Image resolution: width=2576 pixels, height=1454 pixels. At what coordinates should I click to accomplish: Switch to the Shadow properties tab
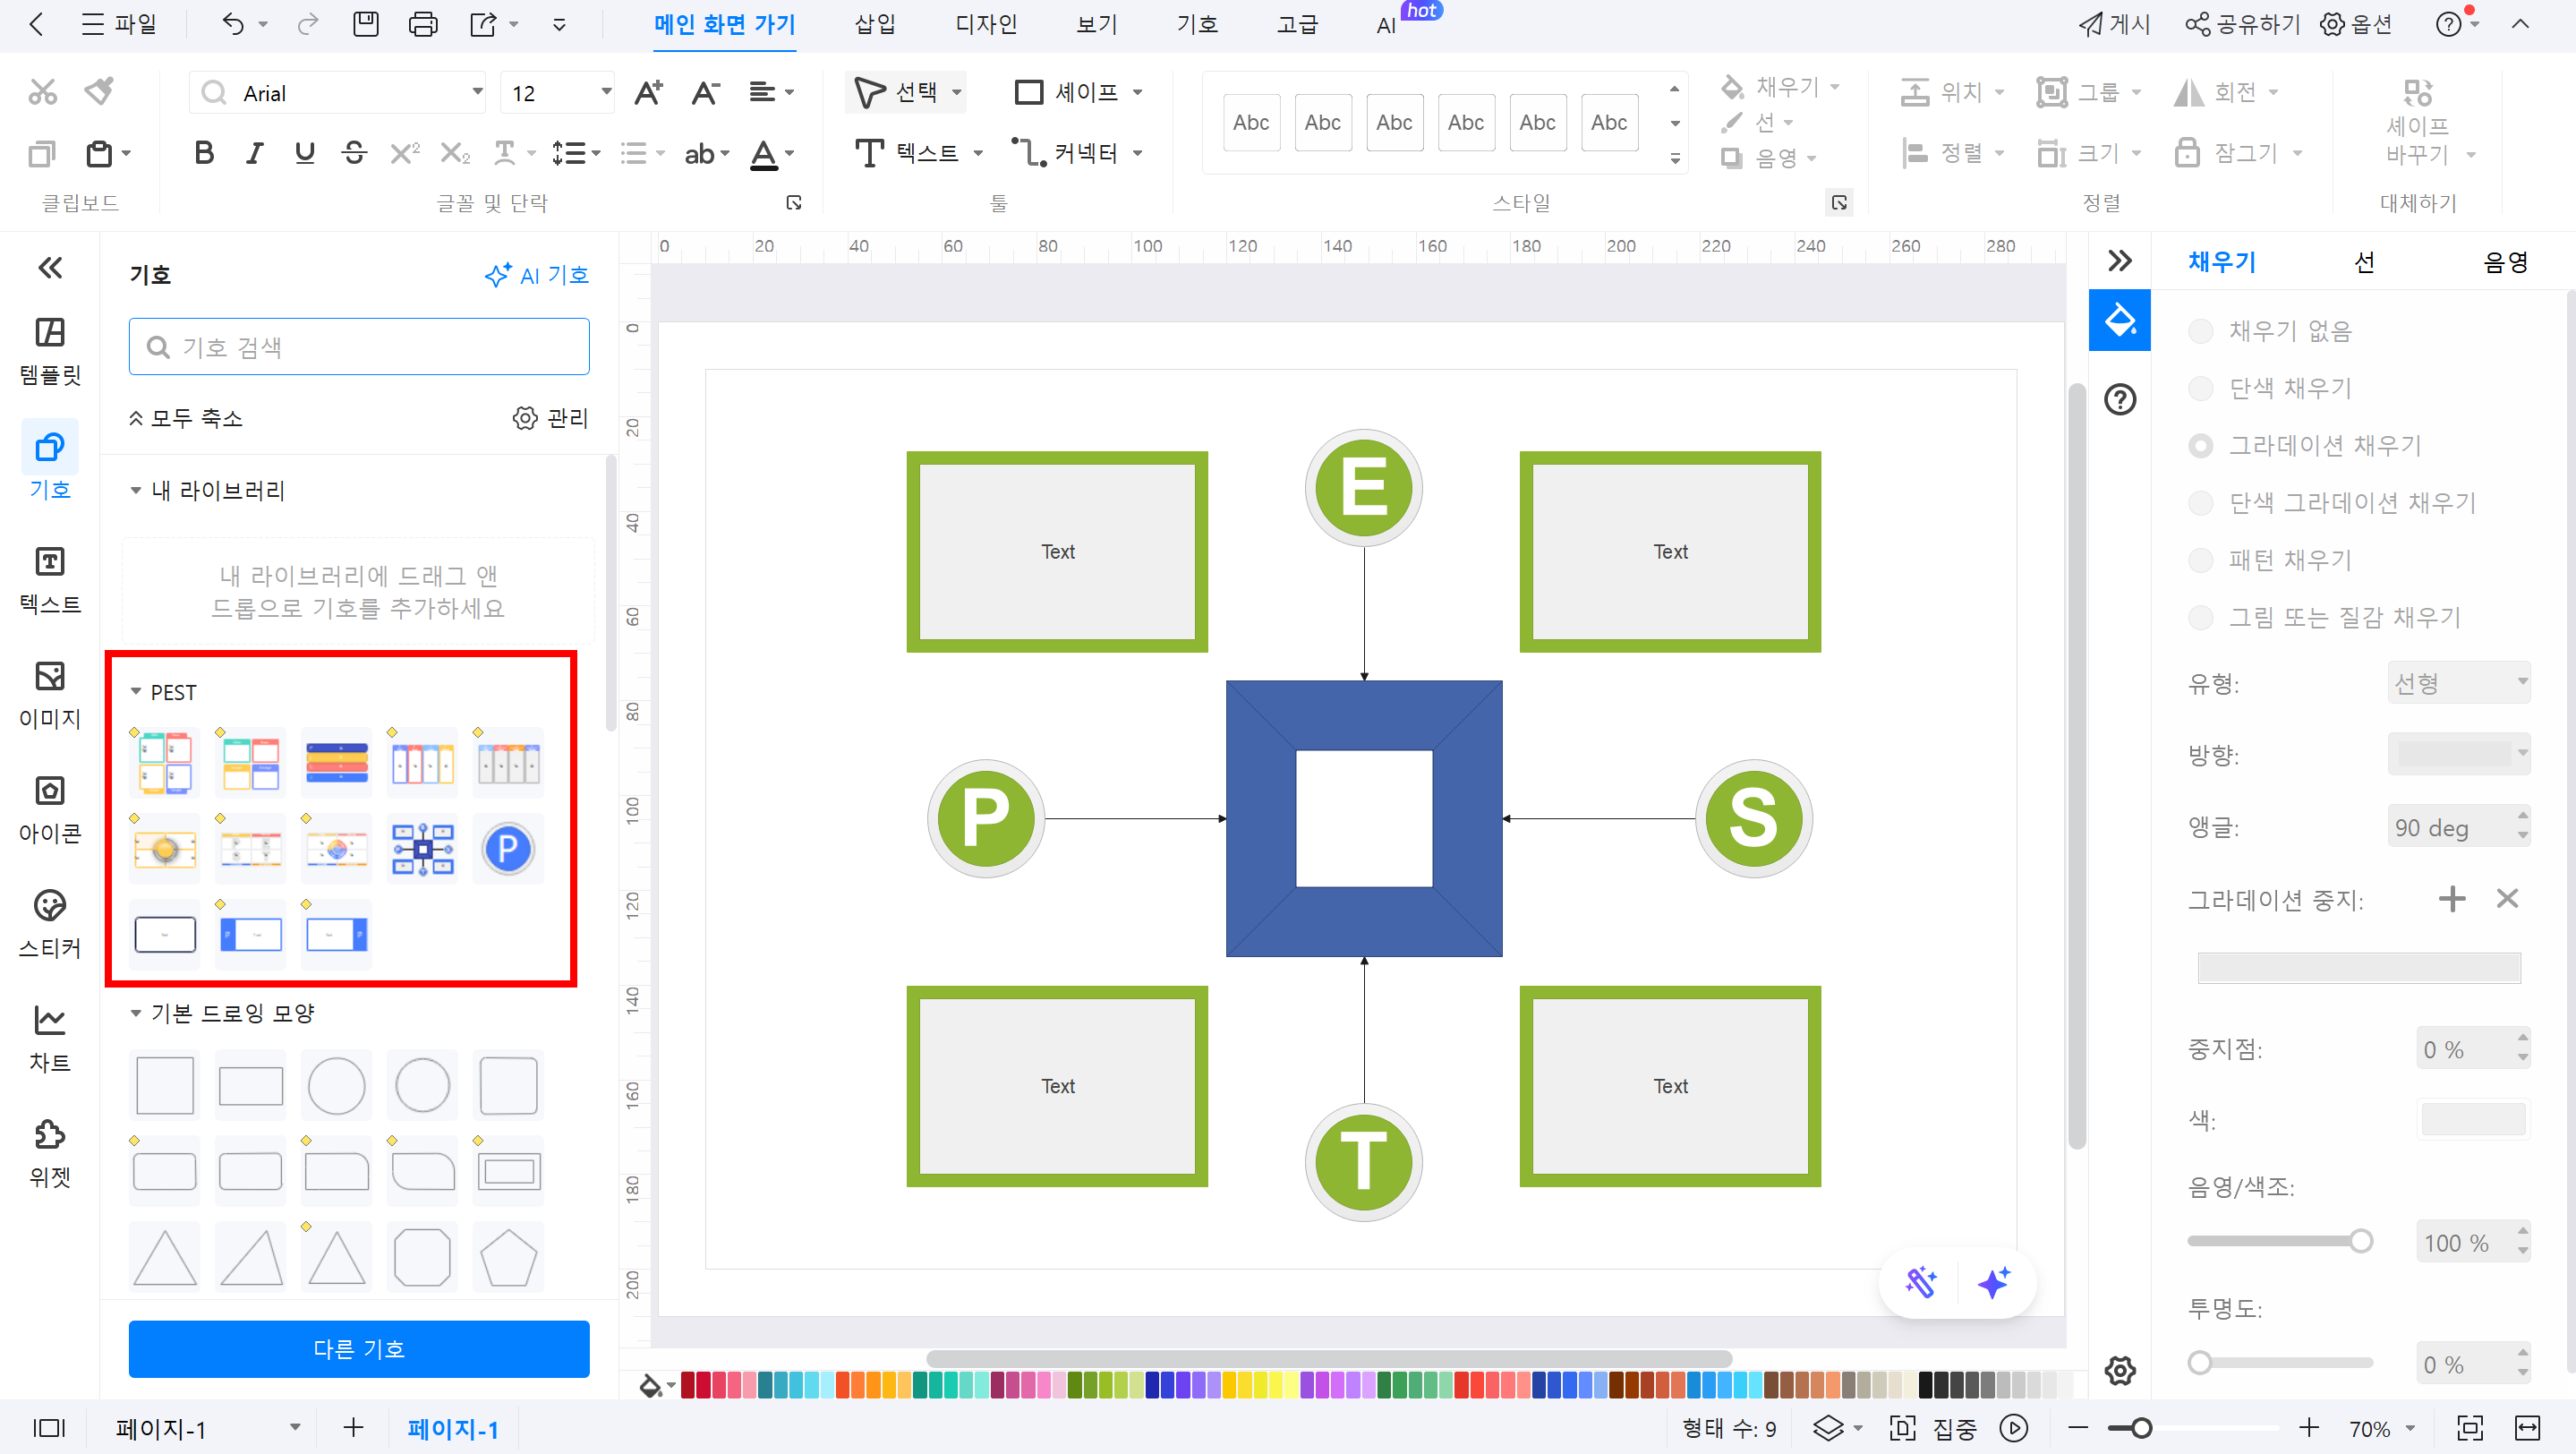[x=2505, y=262]
